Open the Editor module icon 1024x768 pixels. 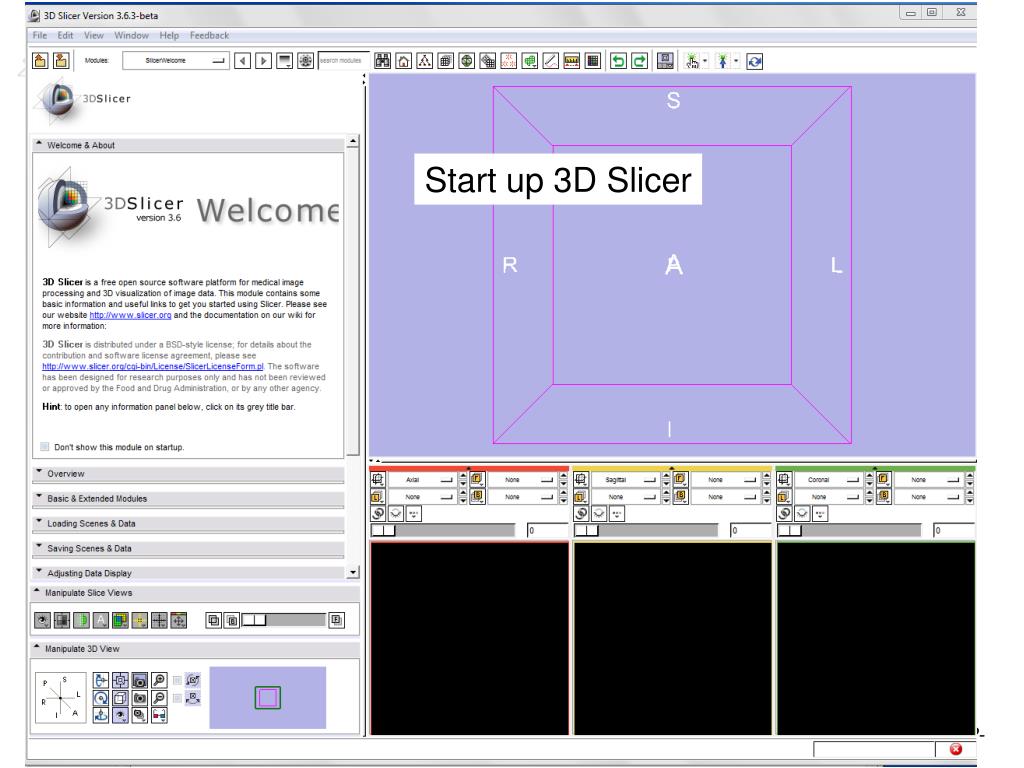point(530,61)
